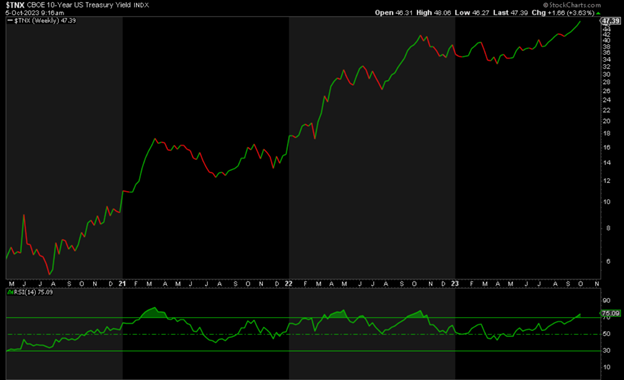Click the Chg value +1.66 (+3.63%)
This screenshot has width=624, height=380.
click(x=571, y=13)
